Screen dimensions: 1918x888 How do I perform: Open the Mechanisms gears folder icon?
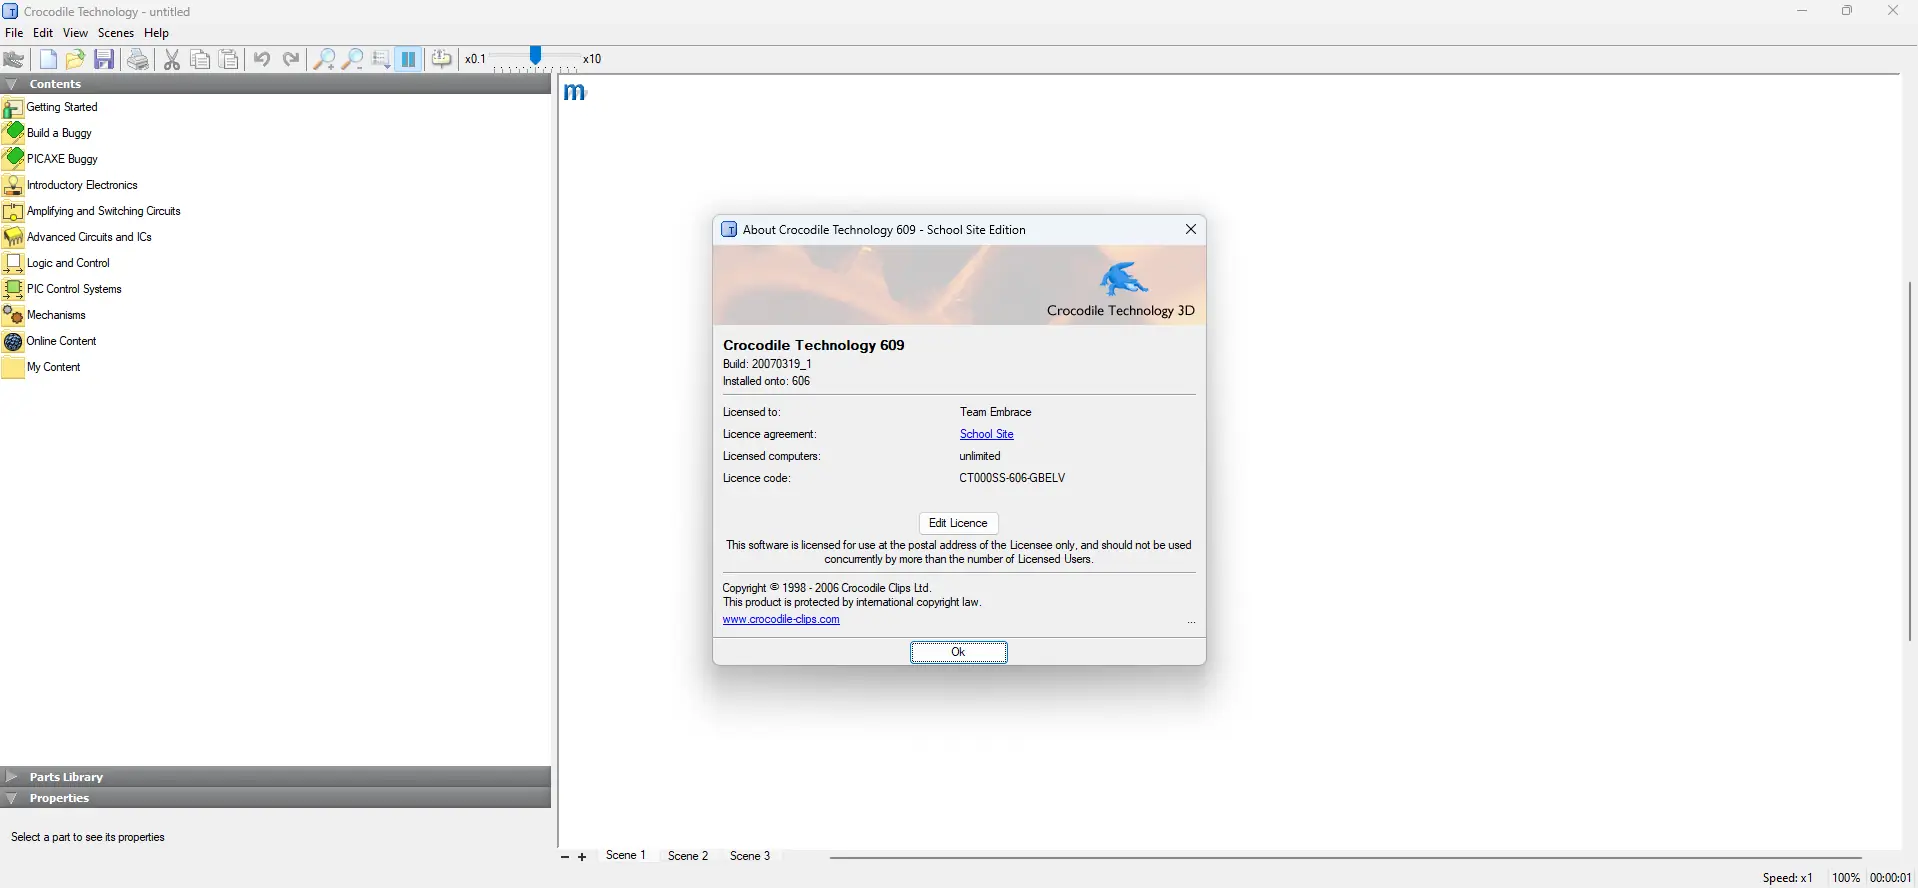click(x=13, y=315)
